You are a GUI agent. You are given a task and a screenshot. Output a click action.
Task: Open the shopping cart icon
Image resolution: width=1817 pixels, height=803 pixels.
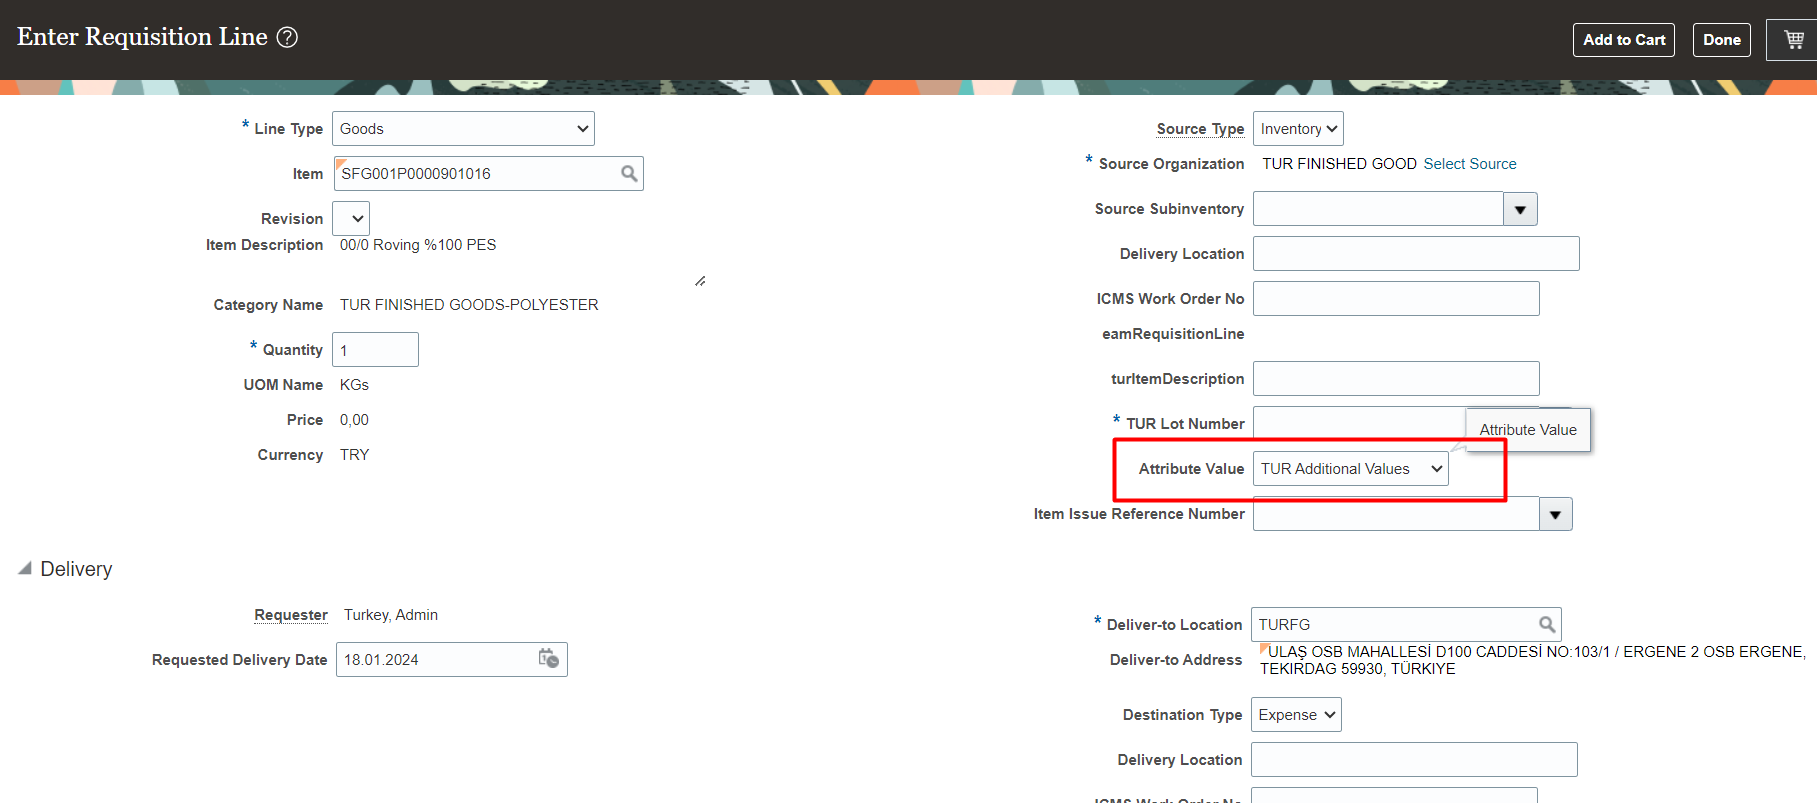pyautogui.click(x=1794, y=40)
